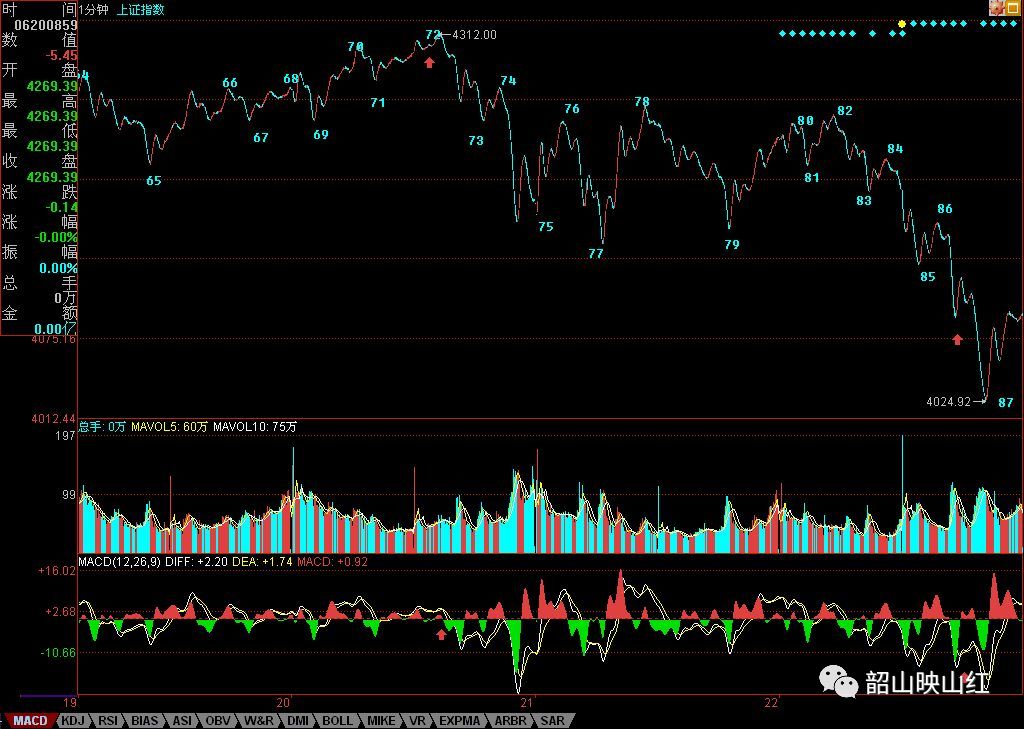This screenshot has width=1024, height=729.
Task: Click wave label 79 on the chart
Action: click(732, 244)
